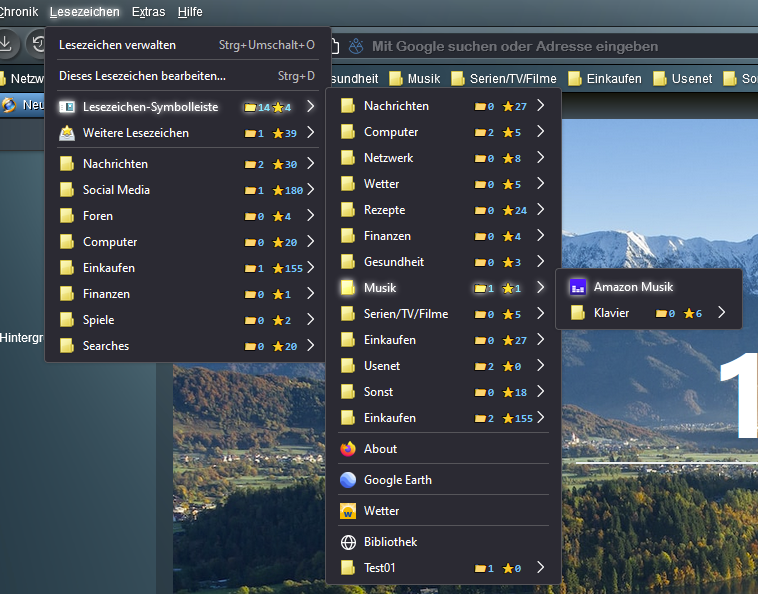This screenshot has height=594, width=758.
Task: Open the Hilfe menu
Action: [190, 12]
